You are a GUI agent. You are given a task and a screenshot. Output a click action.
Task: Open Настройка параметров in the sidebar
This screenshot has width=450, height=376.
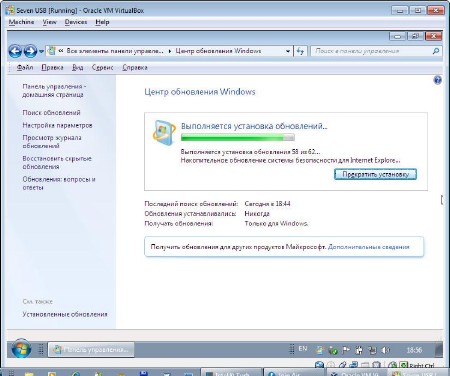click(x=57, y=125)
